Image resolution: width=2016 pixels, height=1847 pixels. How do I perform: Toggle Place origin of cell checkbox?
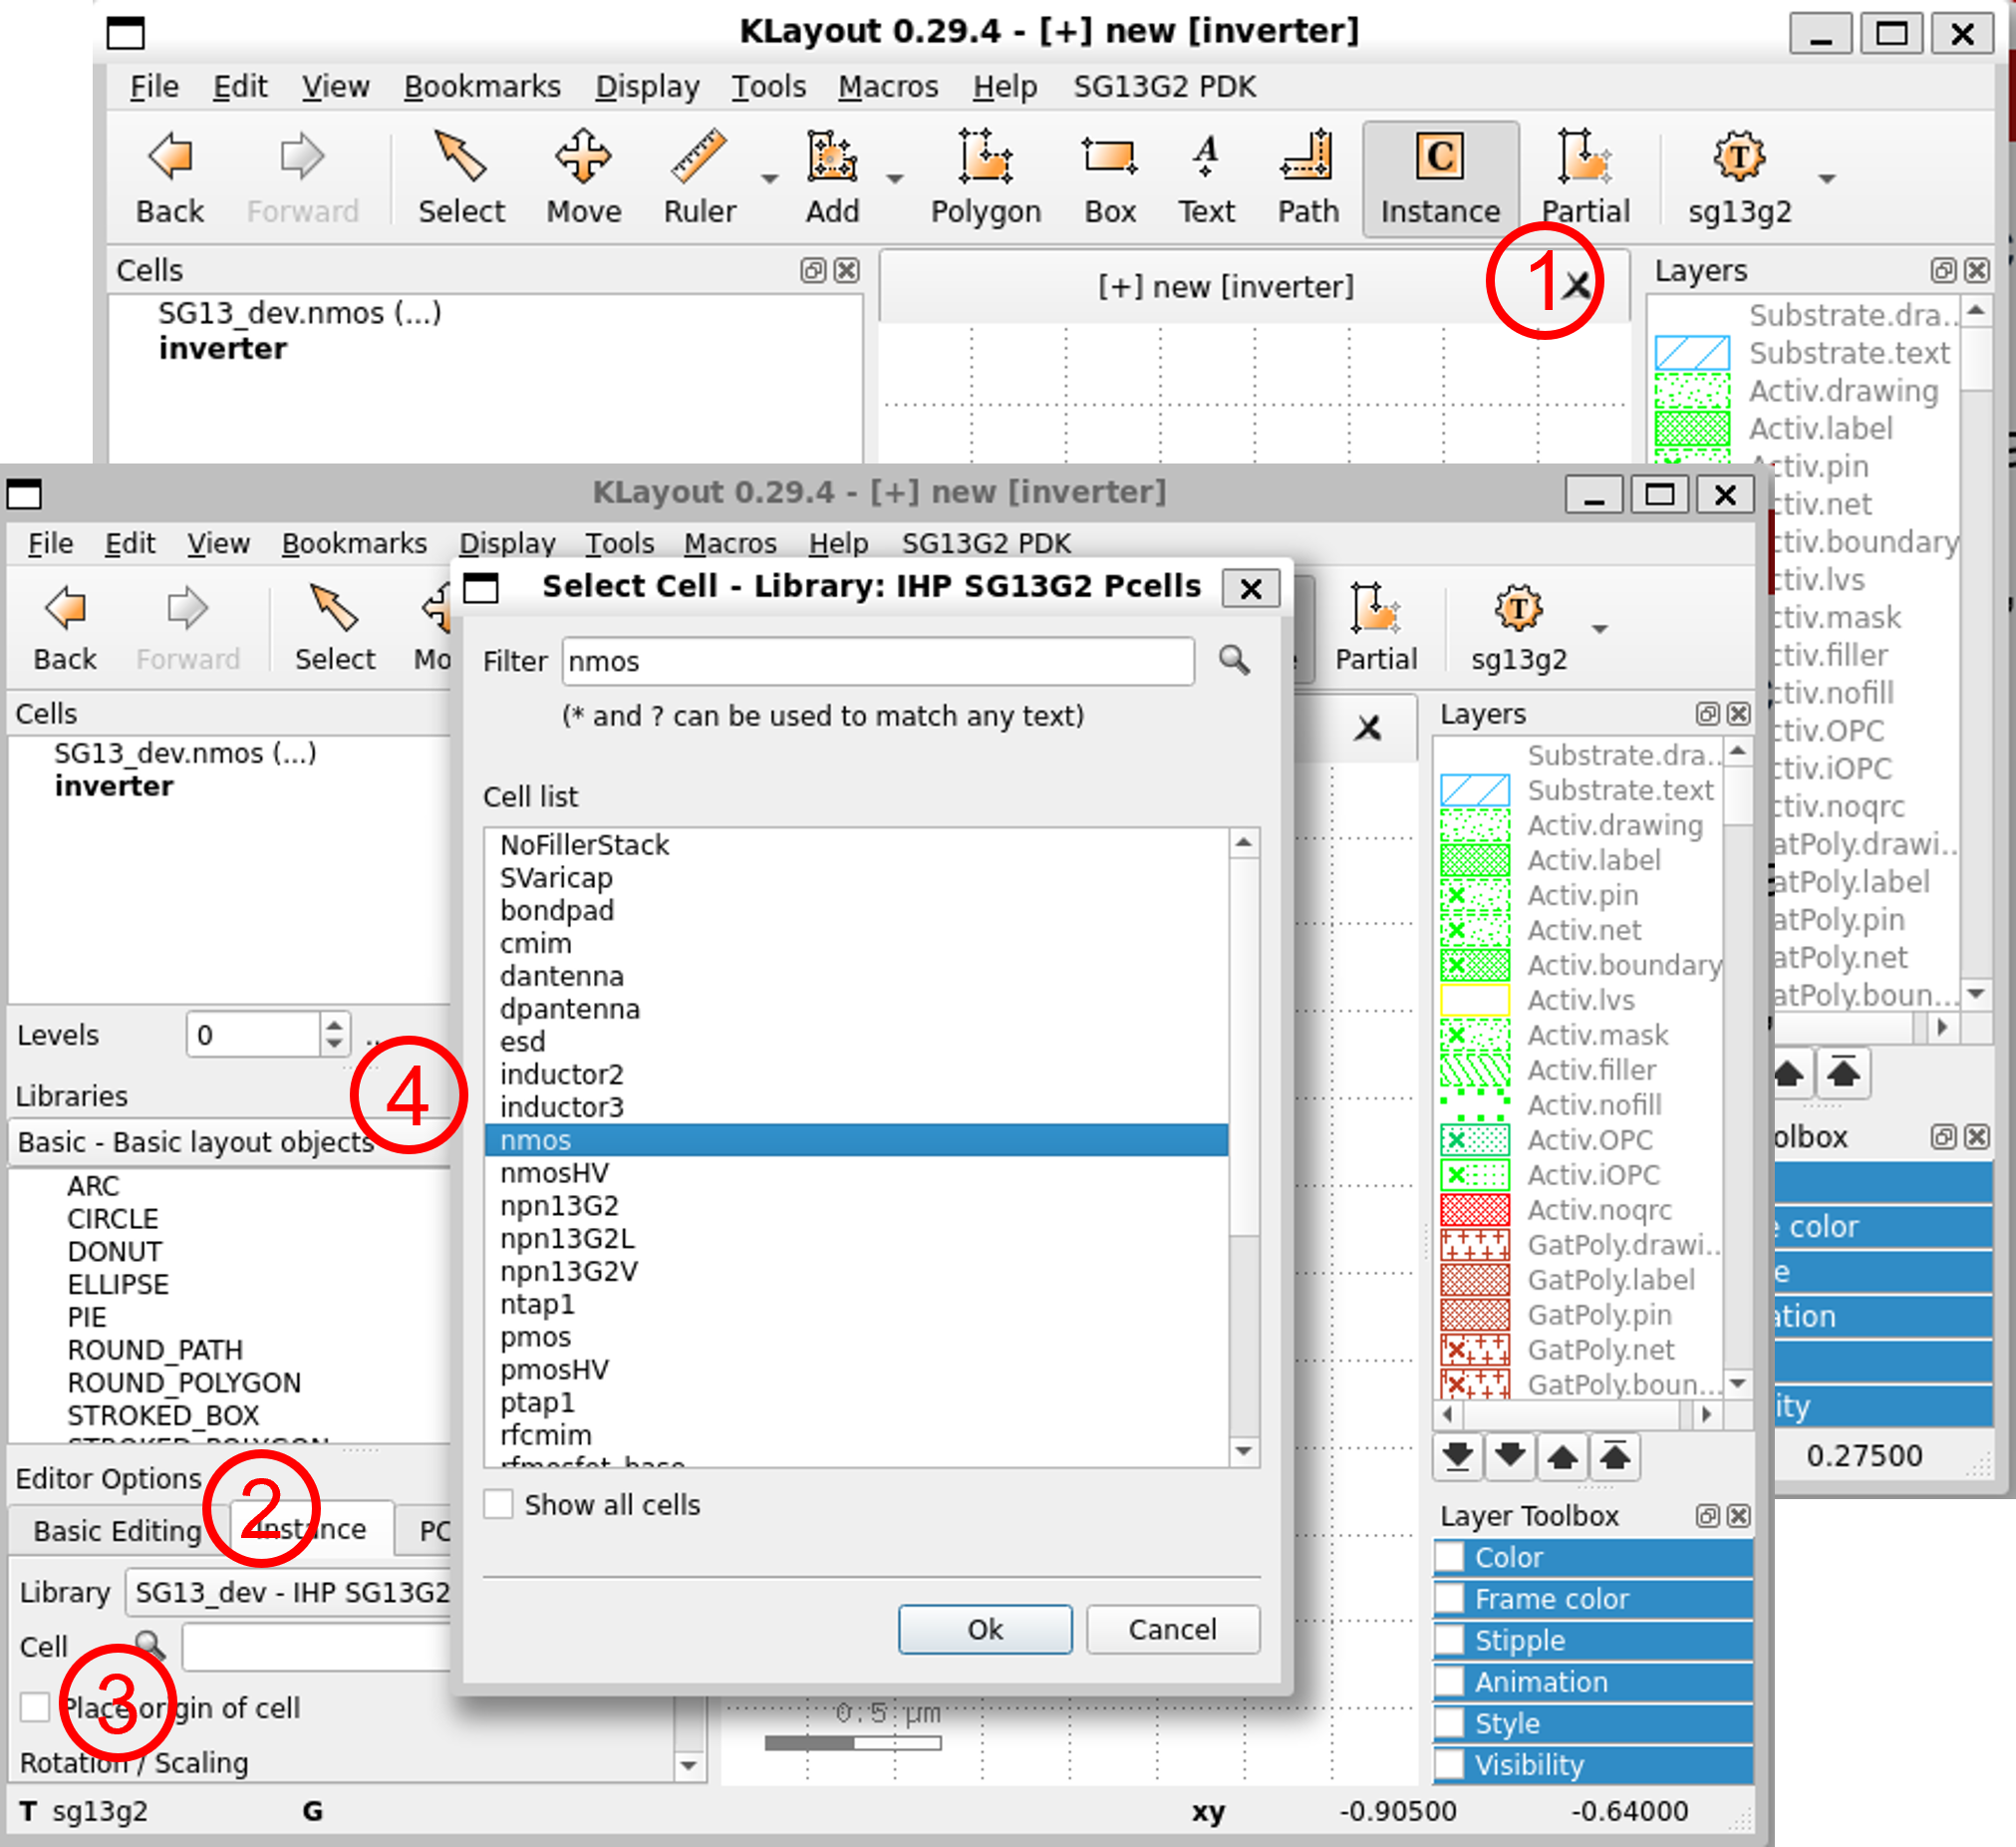pos(35,1707)
